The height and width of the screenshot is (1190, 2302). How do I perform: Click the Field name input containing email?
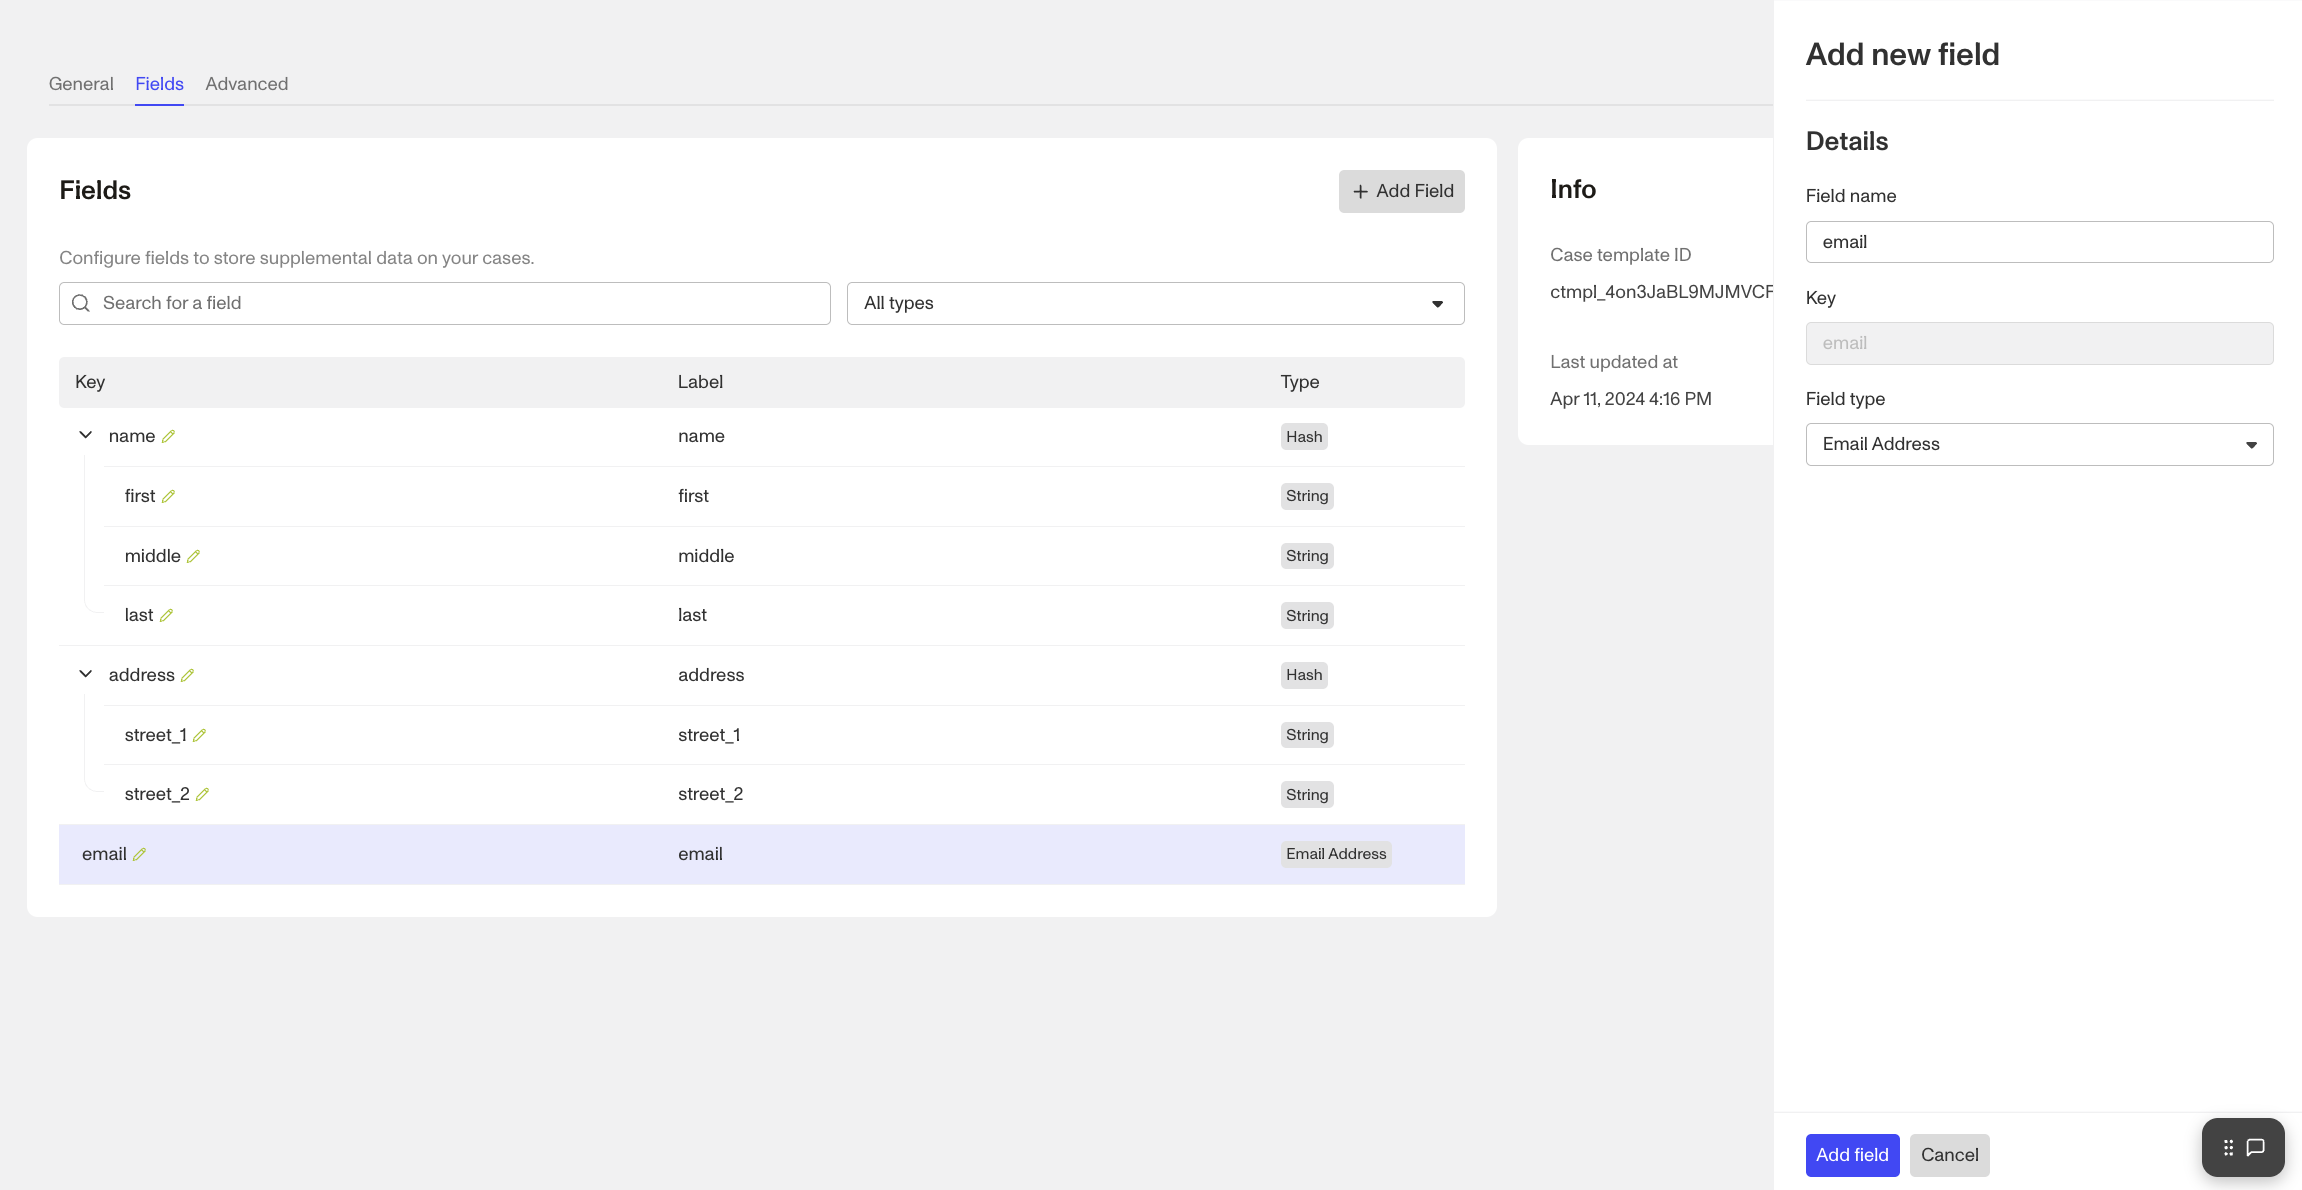point(2038,242)
